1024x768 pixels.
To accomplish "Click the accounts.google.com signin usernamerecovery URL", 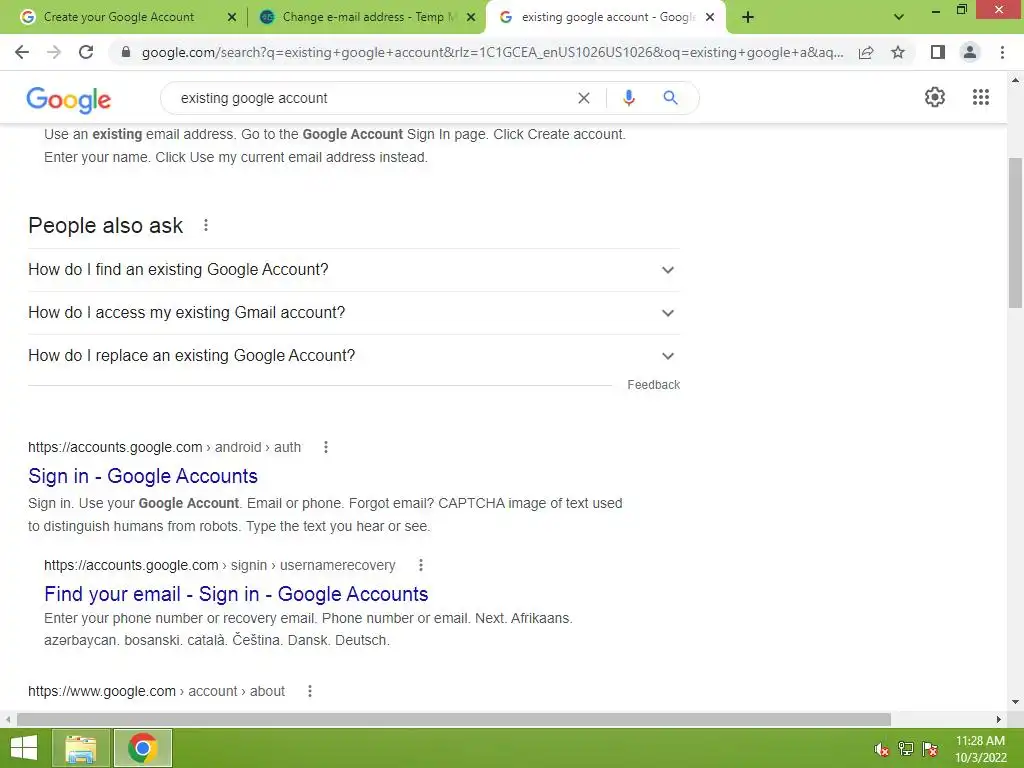I will pos(219,565).
